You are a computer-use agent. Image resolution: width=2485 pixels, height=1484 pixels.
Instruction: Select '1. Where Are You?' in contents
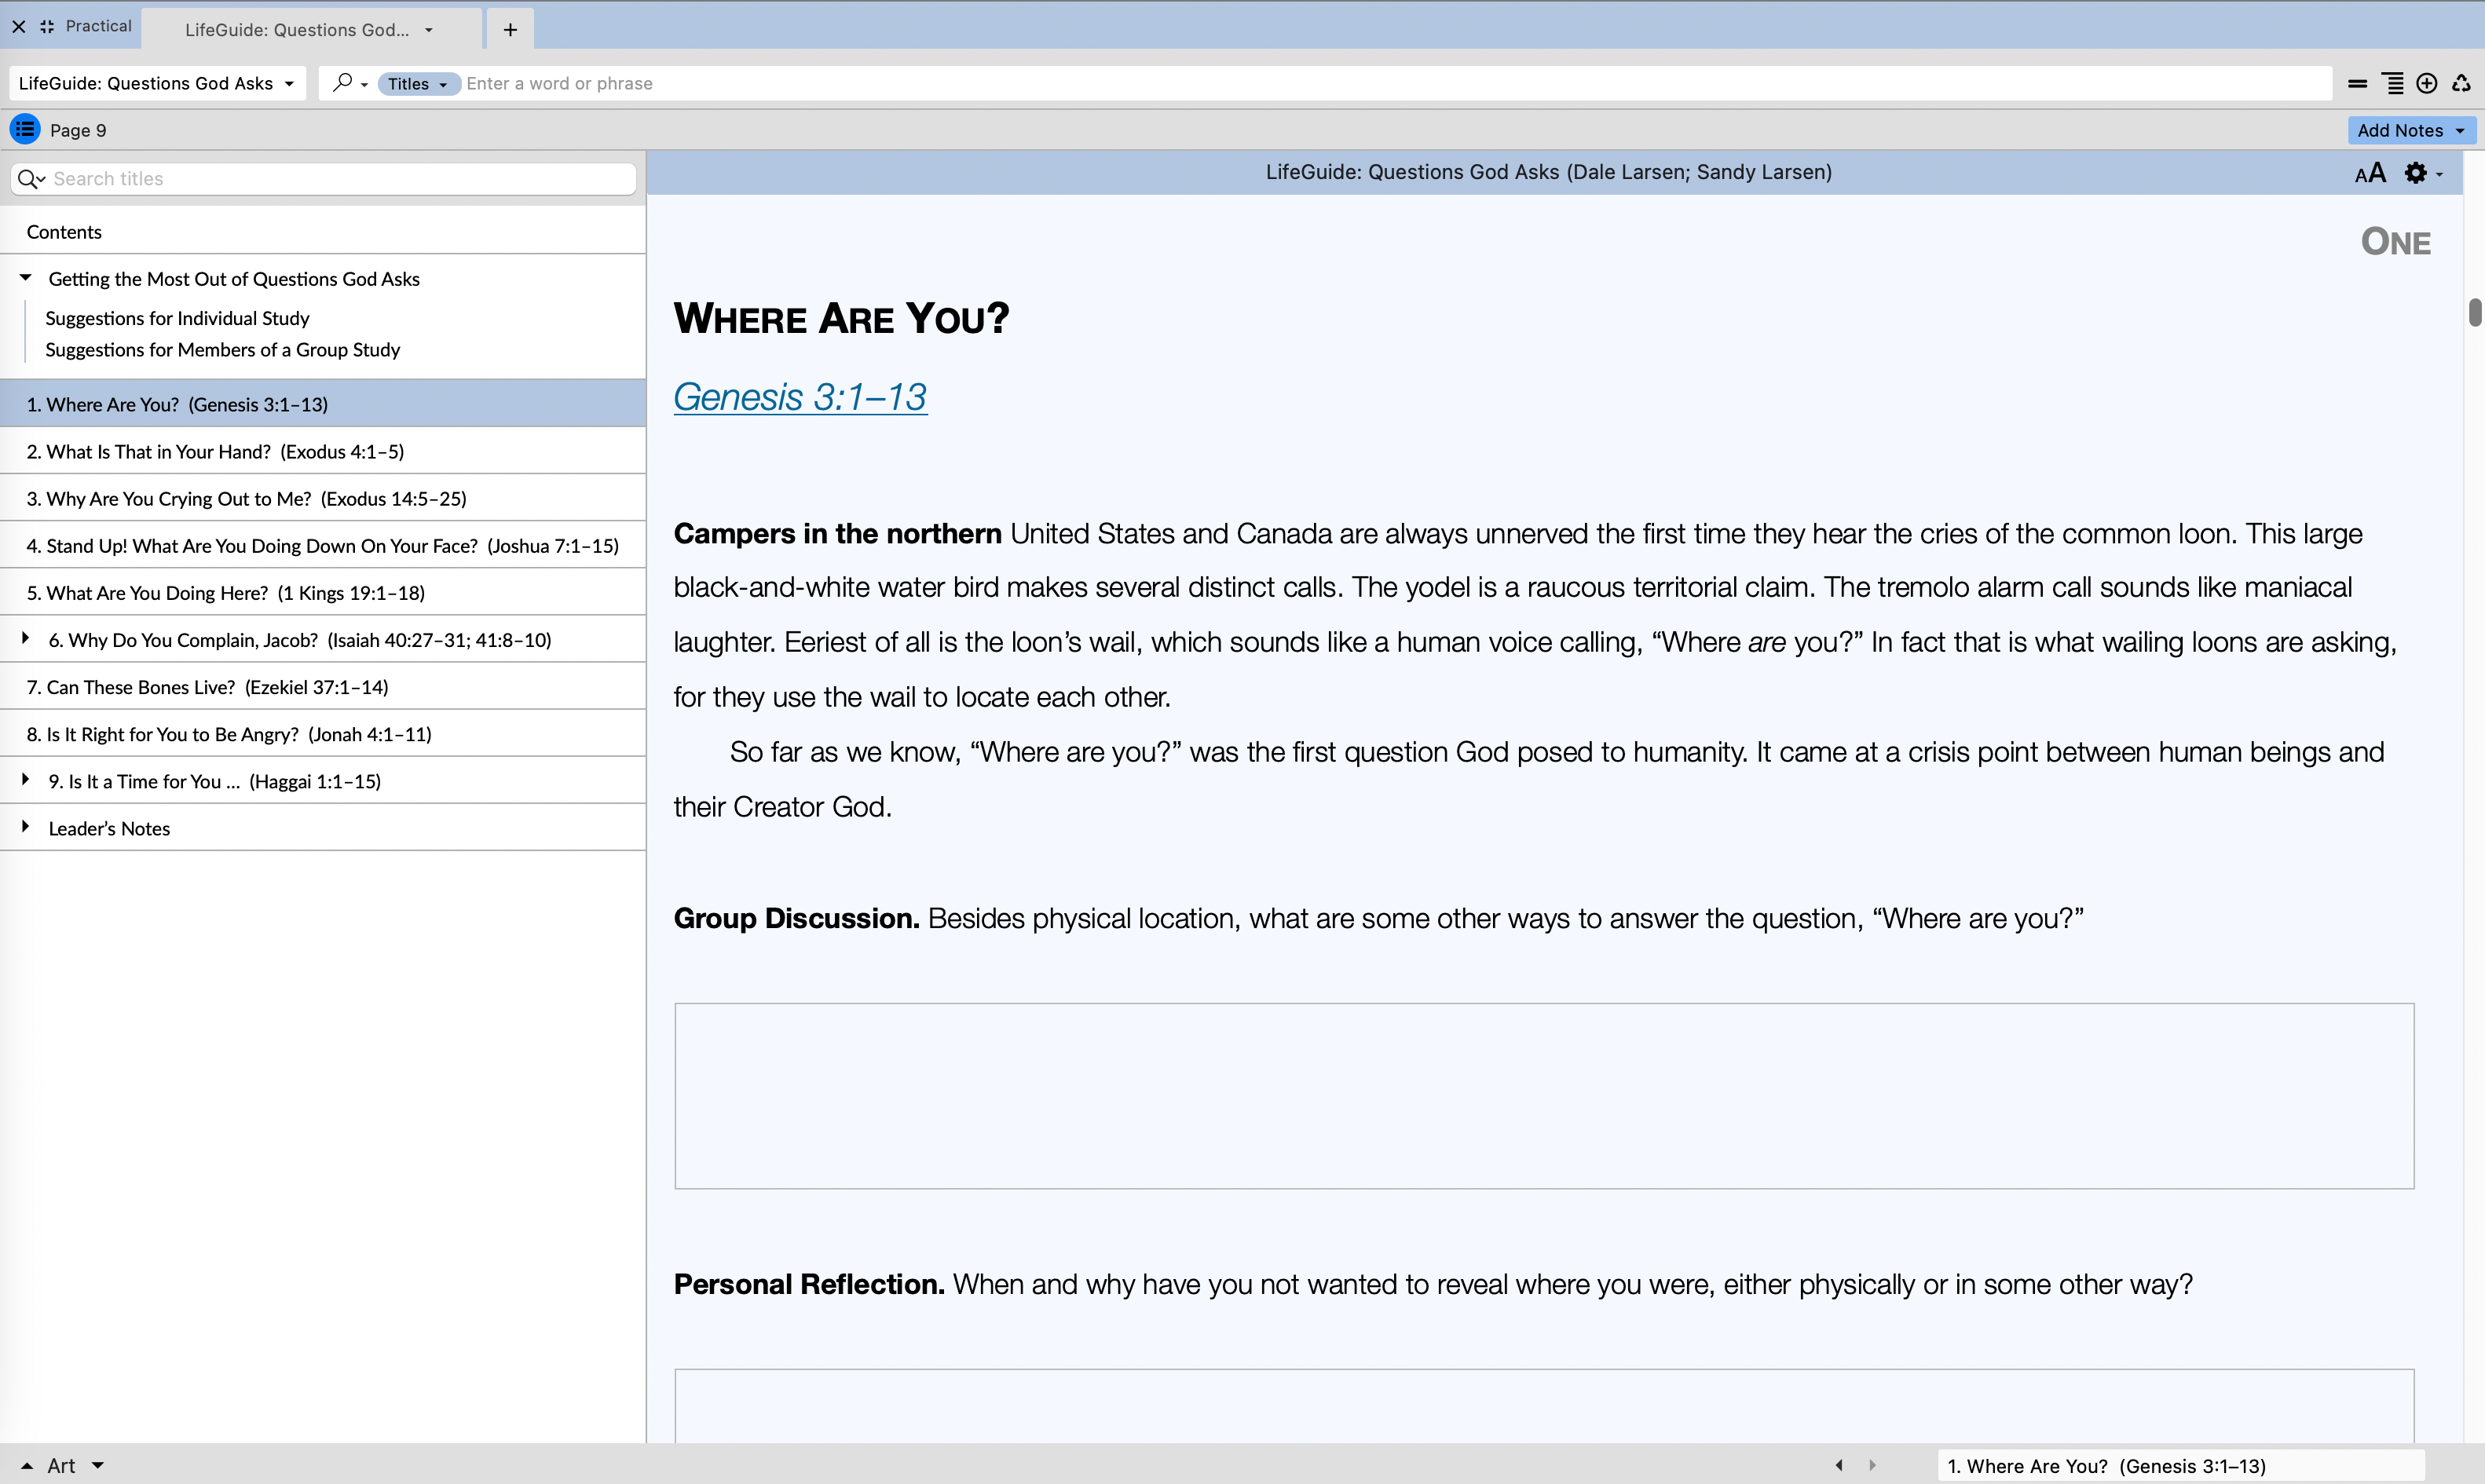tap(322, 404)
